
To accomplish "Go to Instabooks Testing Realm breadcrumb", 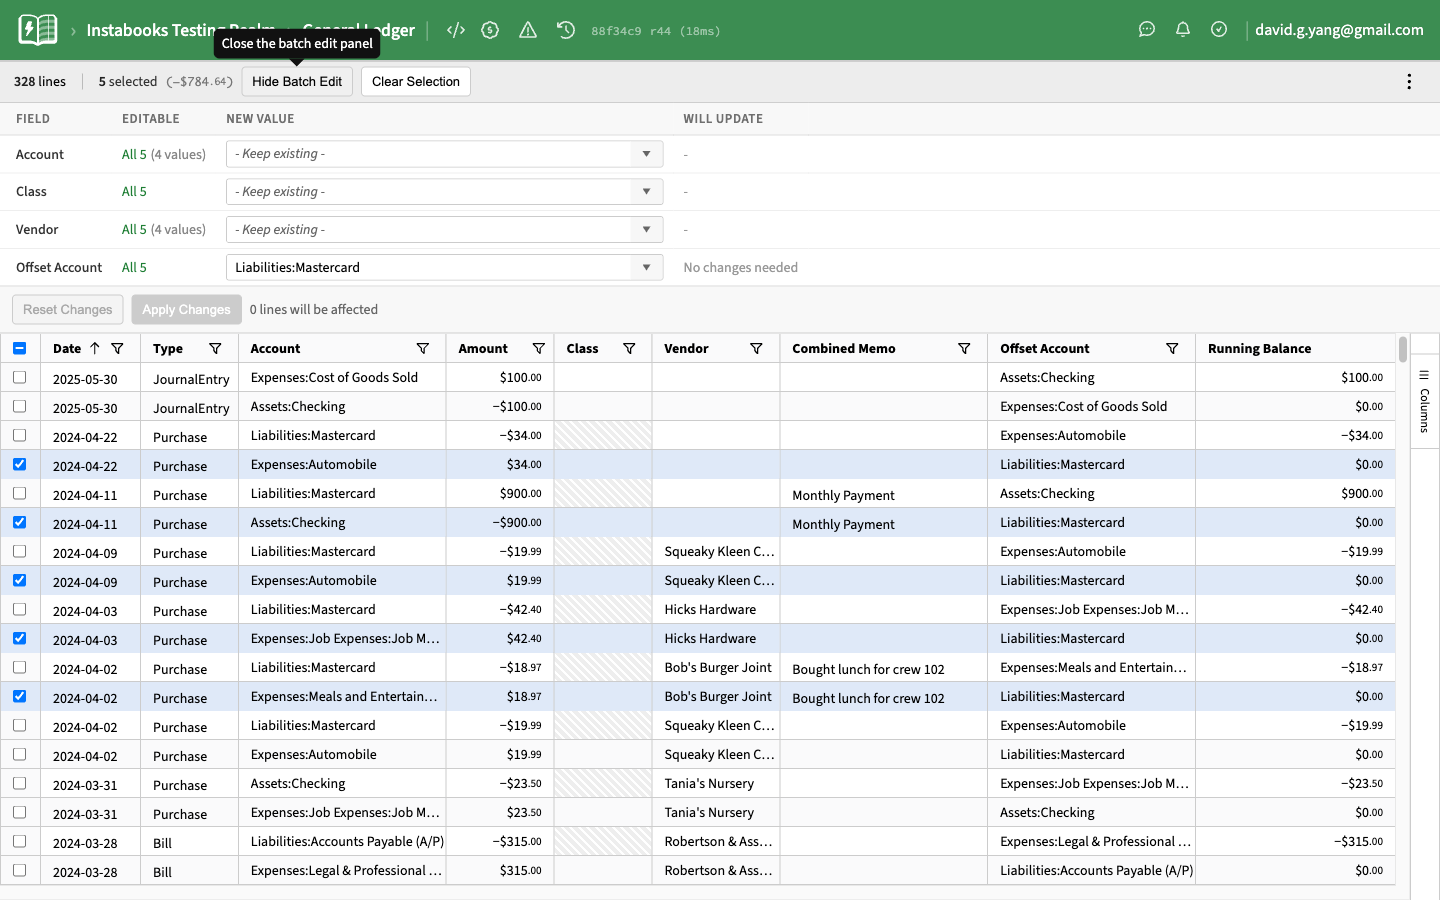I will coord(181,30).
